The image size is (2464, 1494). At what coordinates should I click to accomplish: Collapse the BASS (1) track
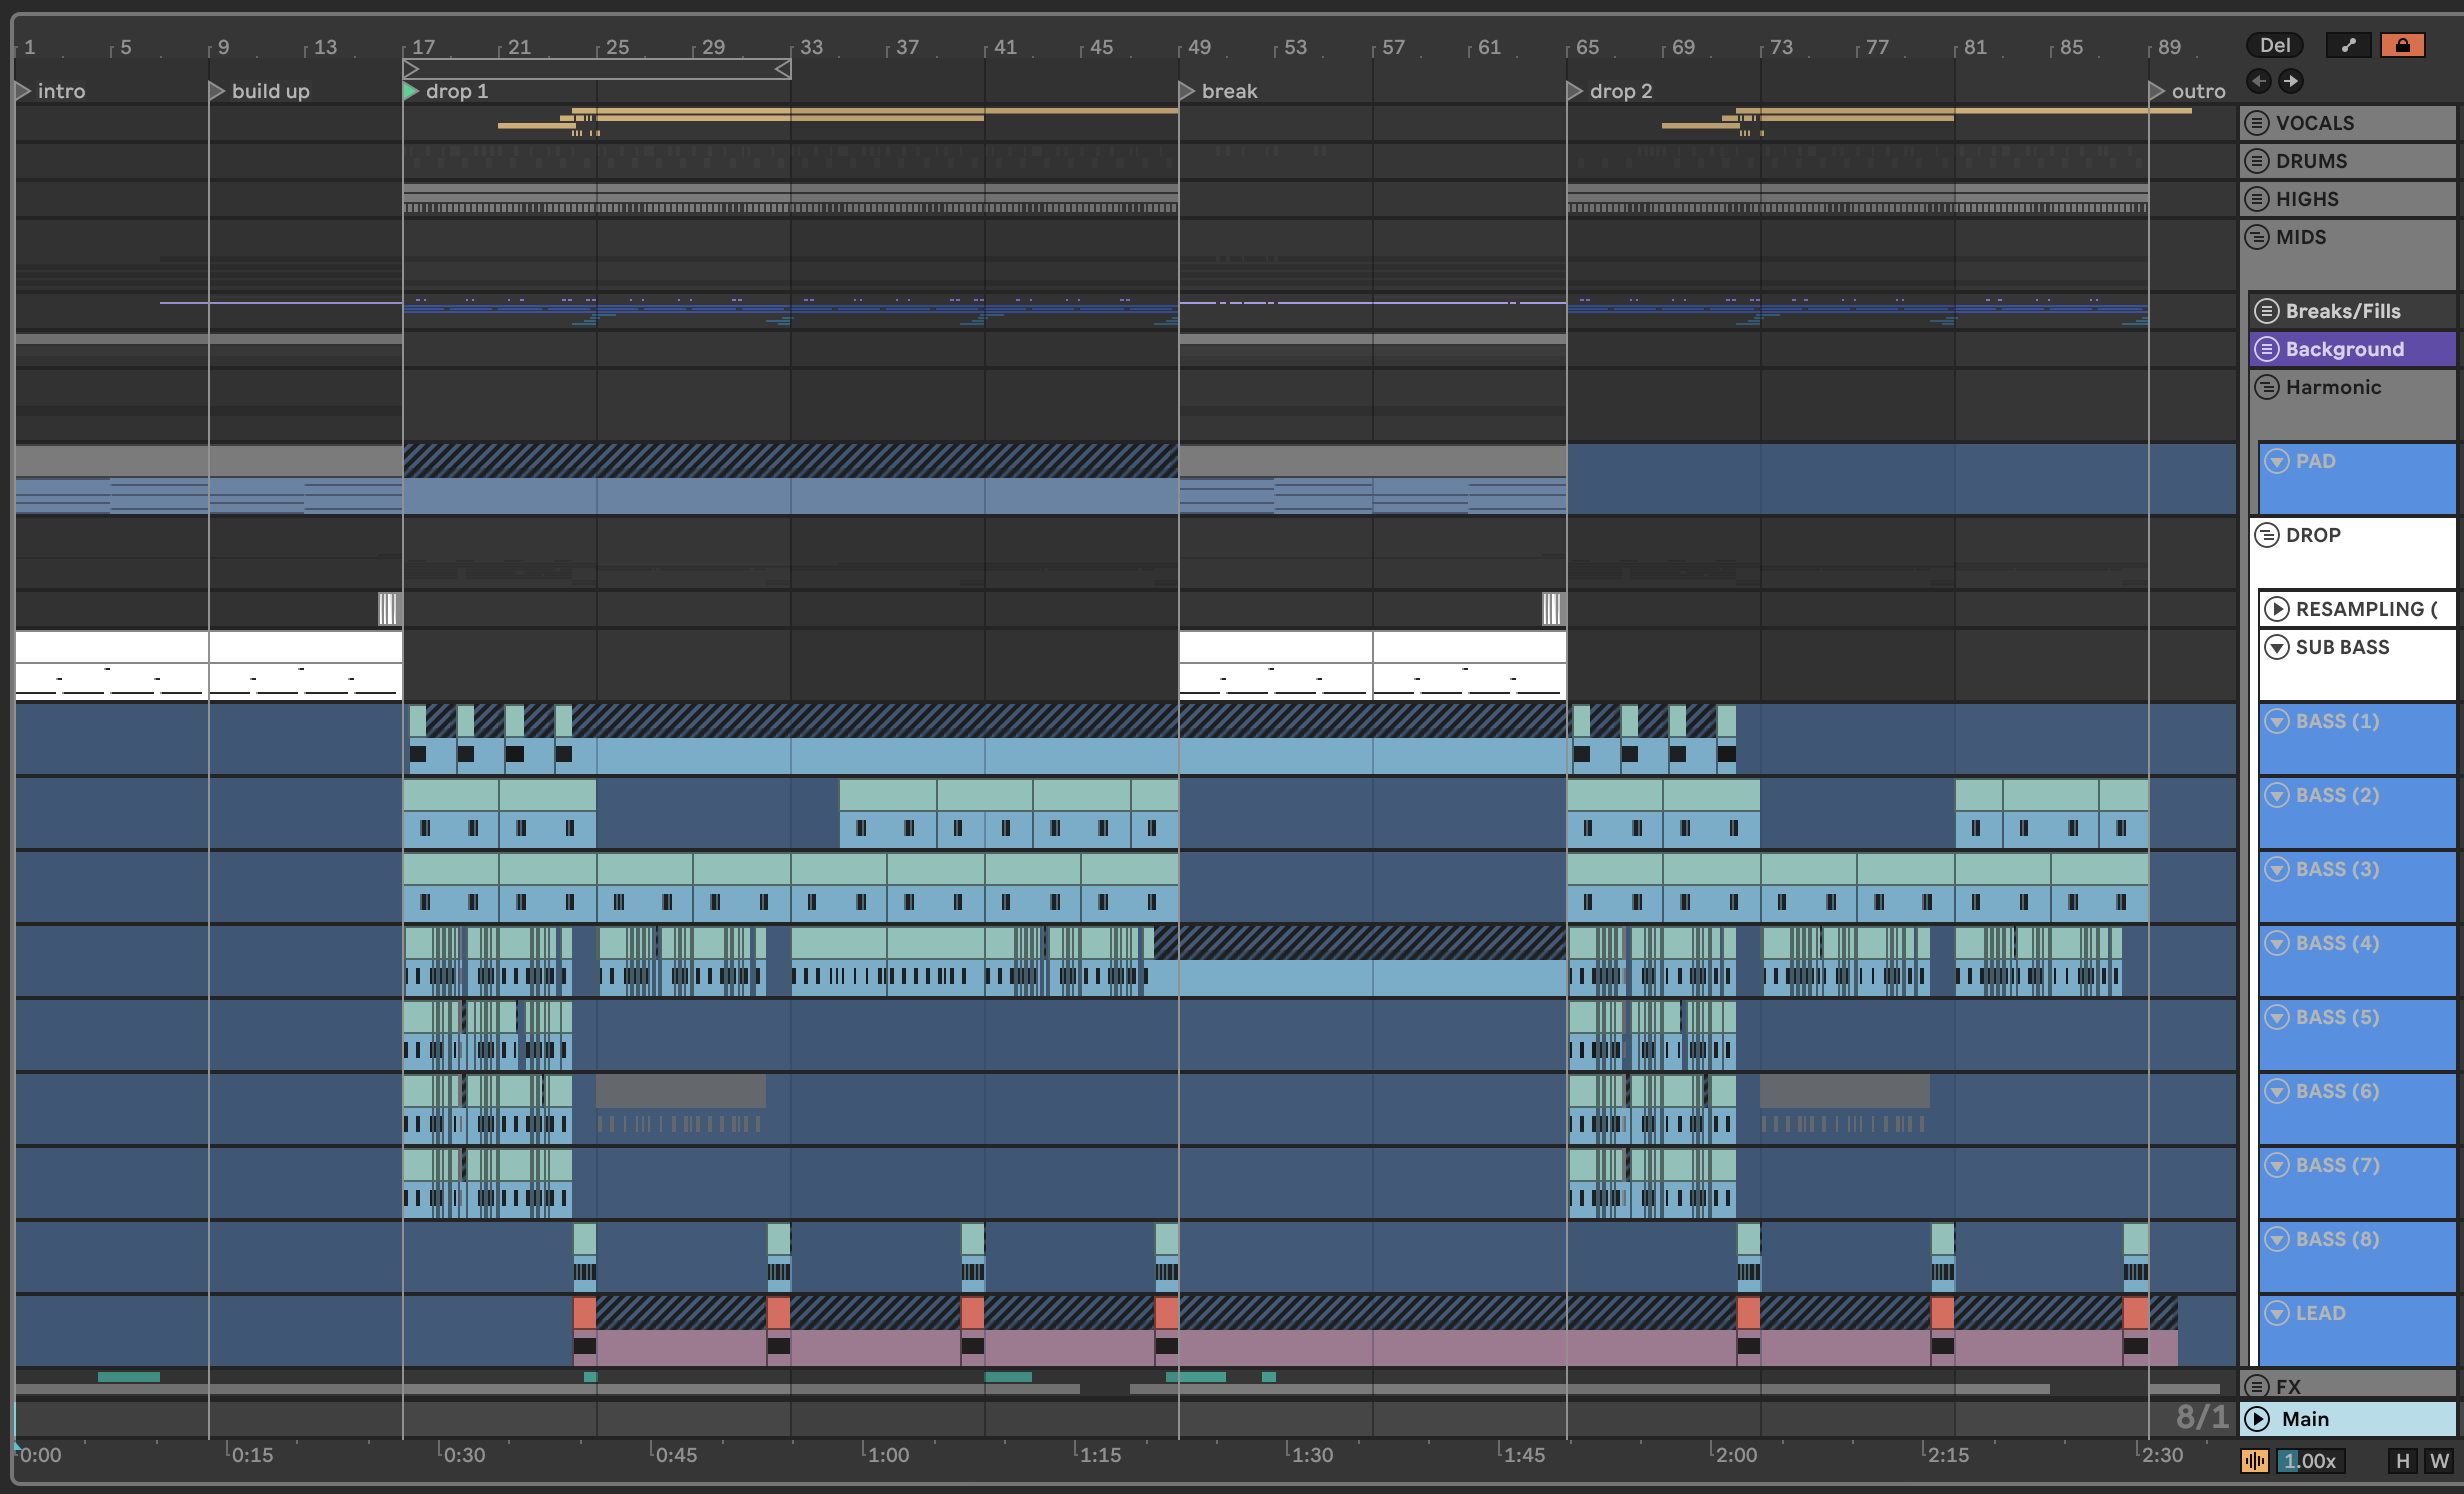2277,721
